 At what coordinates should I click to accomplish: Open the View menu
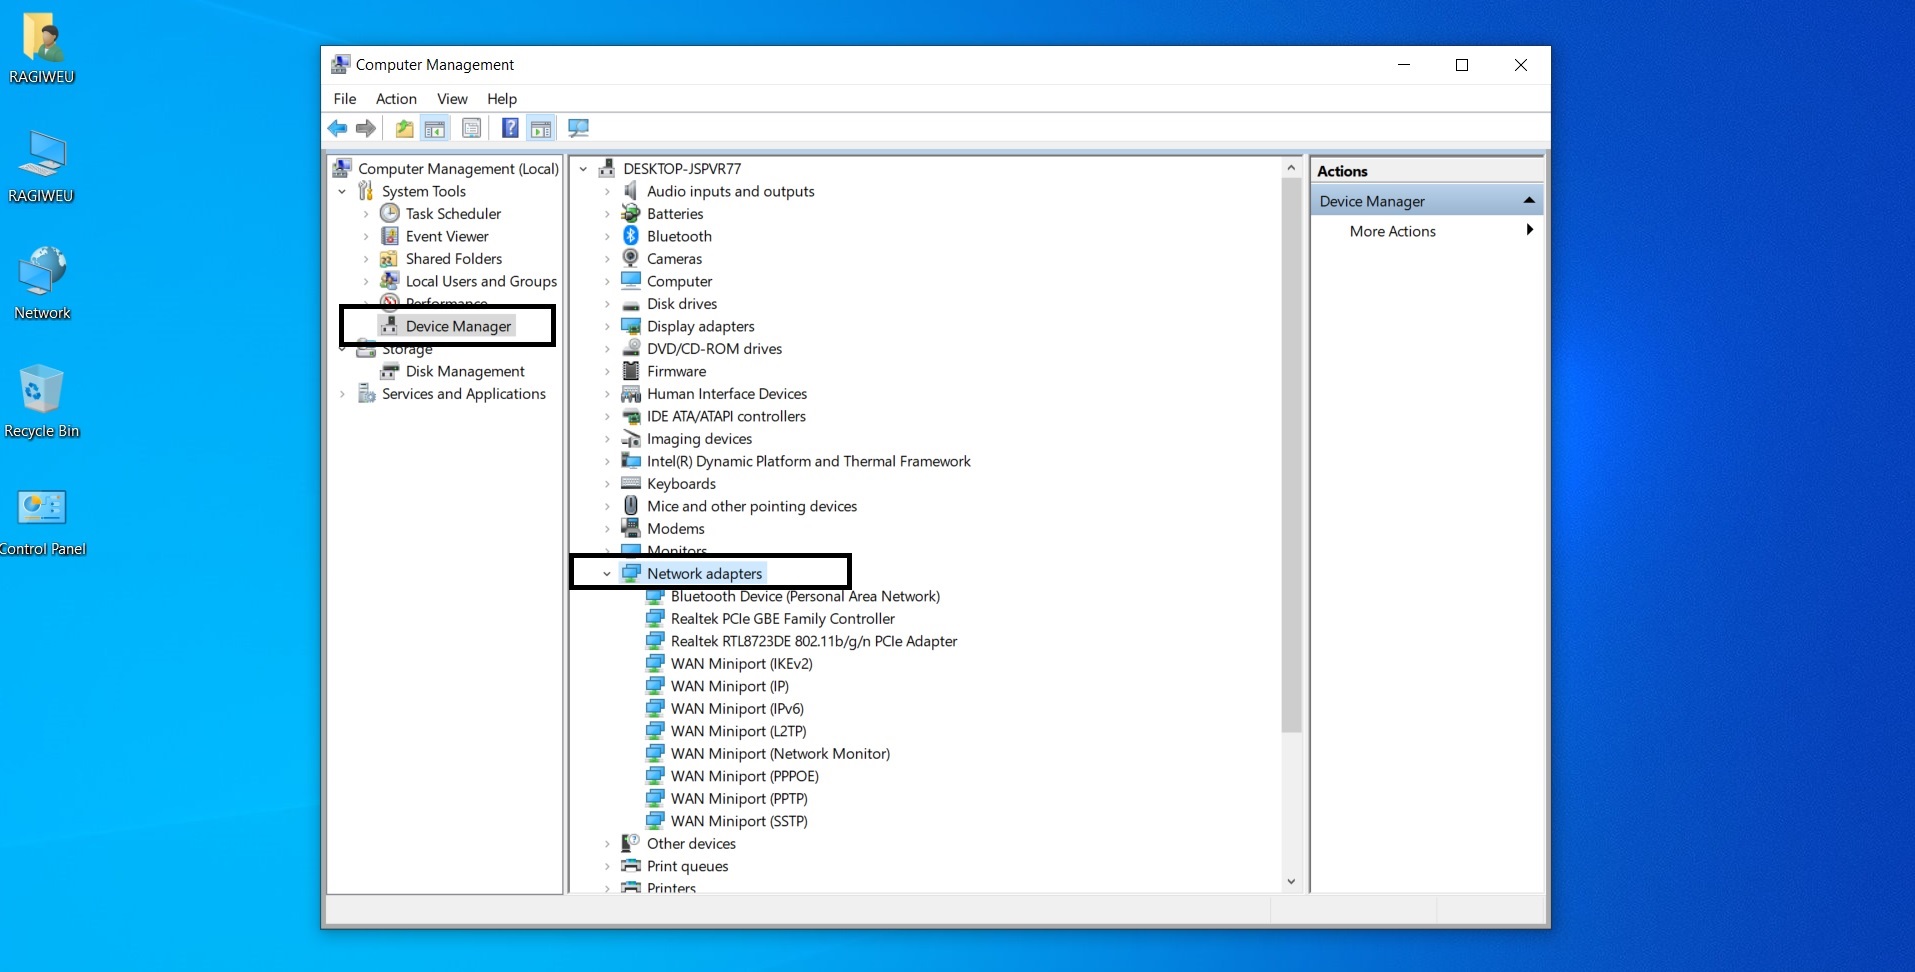452,99
